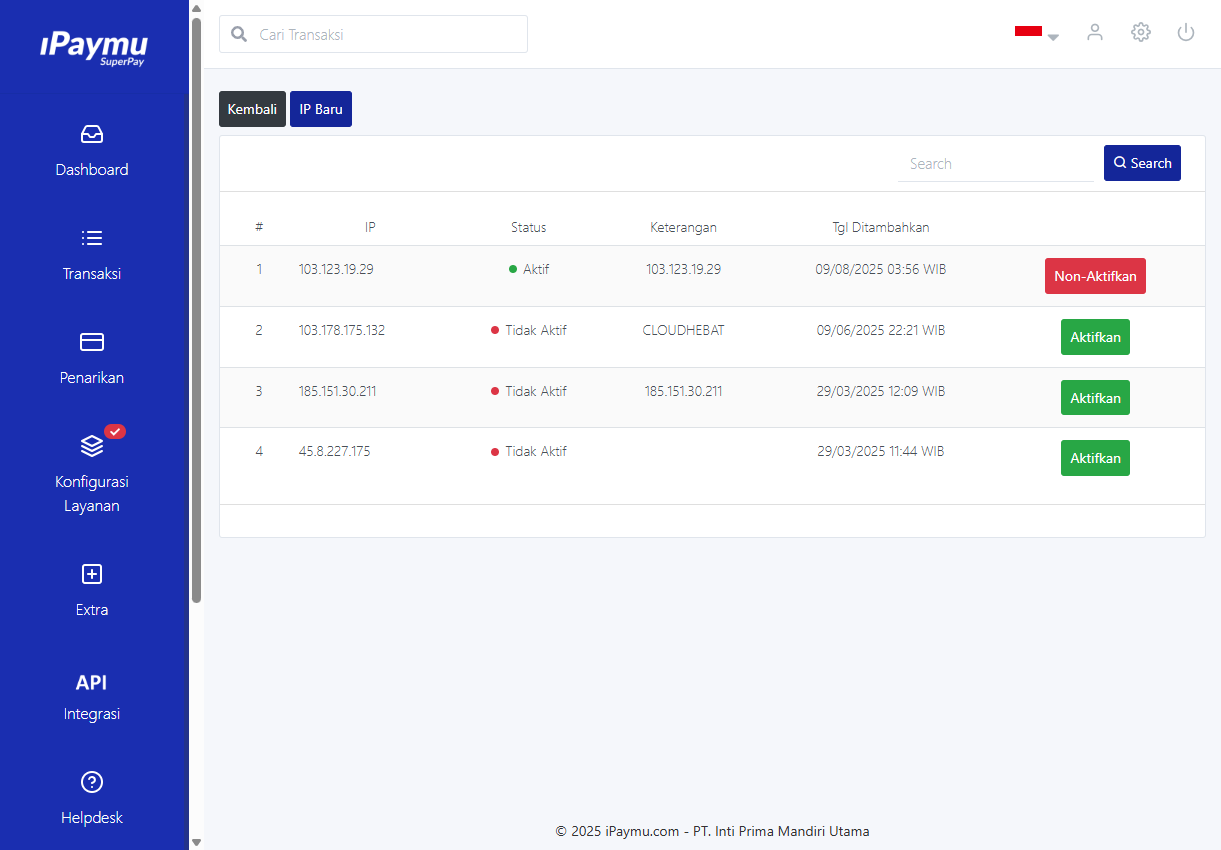Click IP address 45.8.227.175
The height and width of the screenshot is (850, 1221).
coord(334,451)
